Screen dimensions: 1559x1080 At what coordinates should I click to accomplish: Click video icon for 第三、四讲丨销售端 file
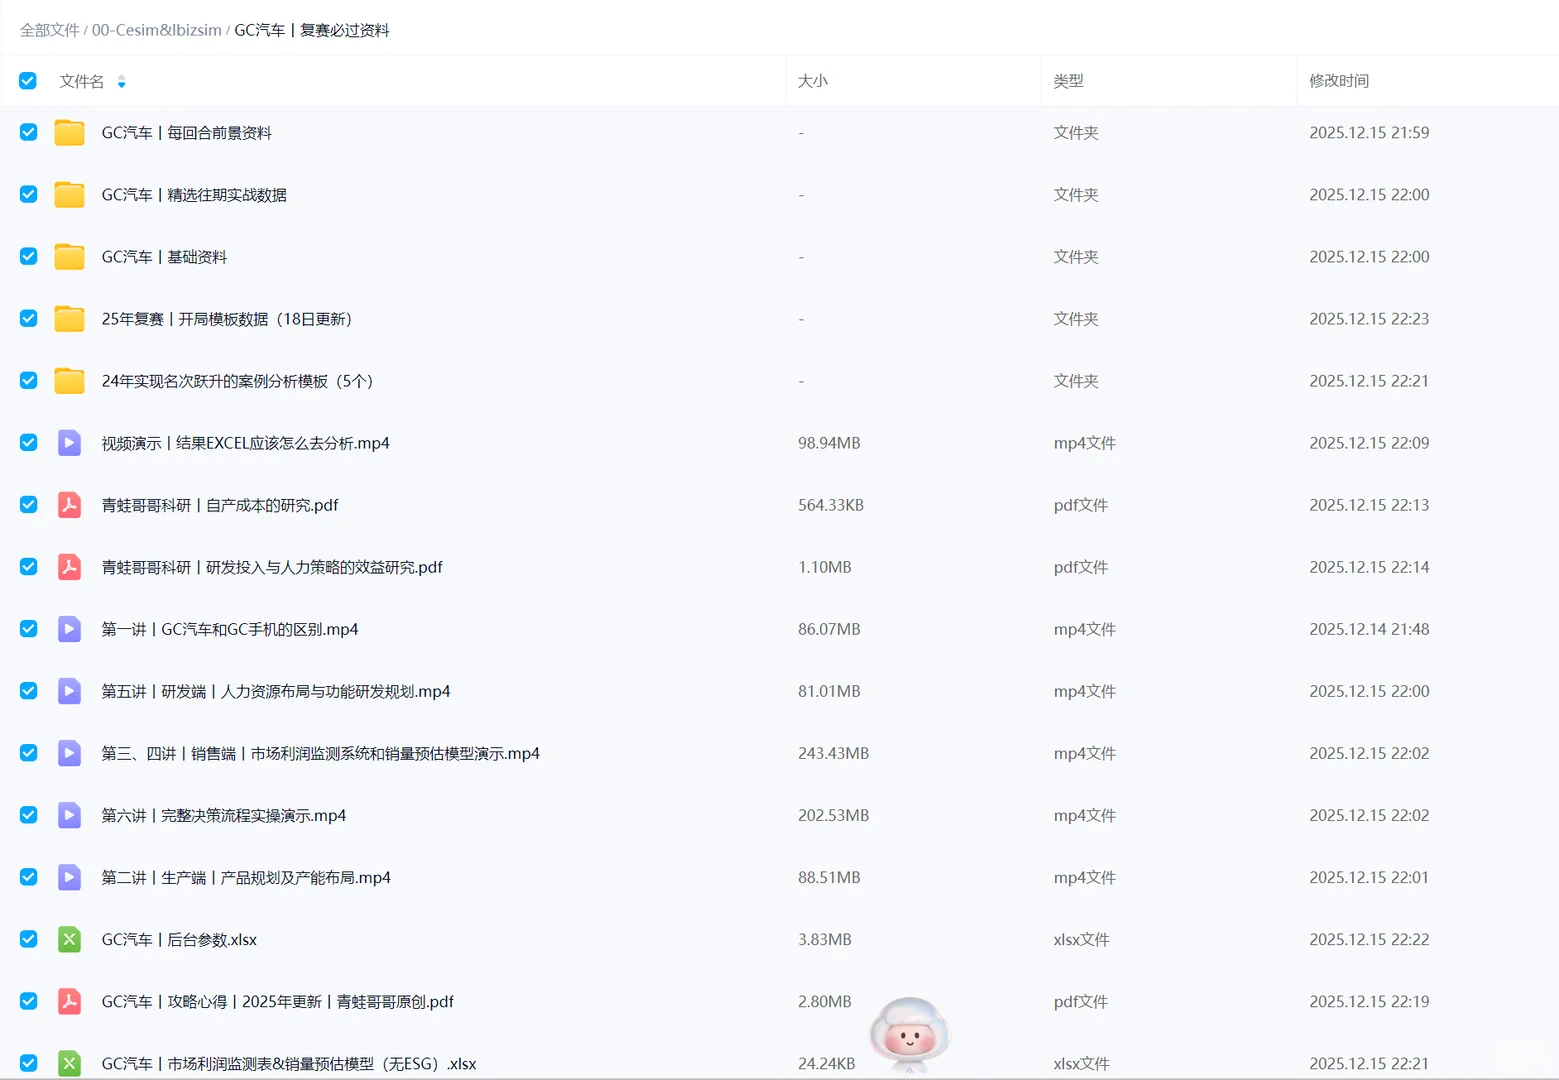point(69,753)
